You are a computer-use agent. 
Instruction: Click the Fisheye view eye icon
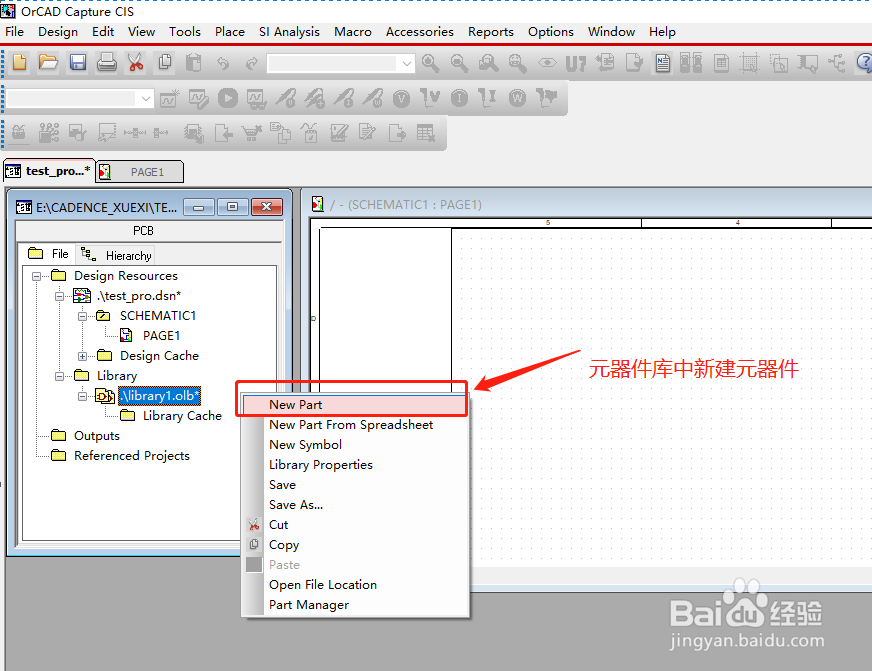[x=547, y=63]
